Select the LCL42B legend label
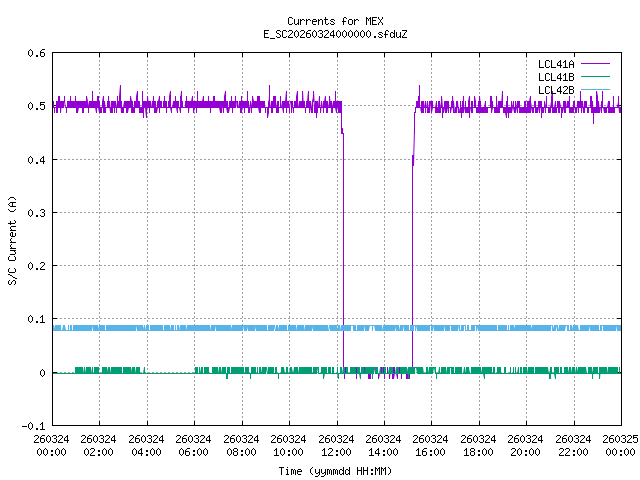Viewport: 640px width, 480px height. [555, 90]
